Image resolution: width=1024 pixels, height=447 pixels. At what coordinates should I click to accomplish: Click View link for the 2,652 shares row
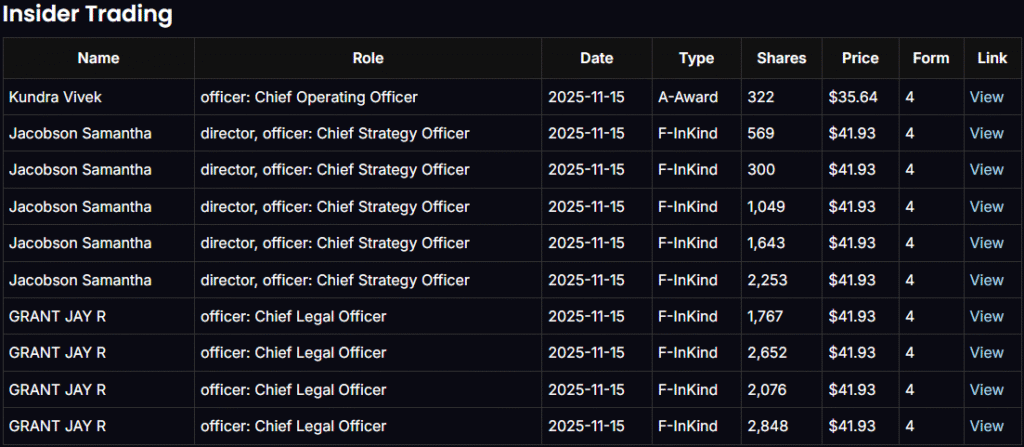coord(986,353)
